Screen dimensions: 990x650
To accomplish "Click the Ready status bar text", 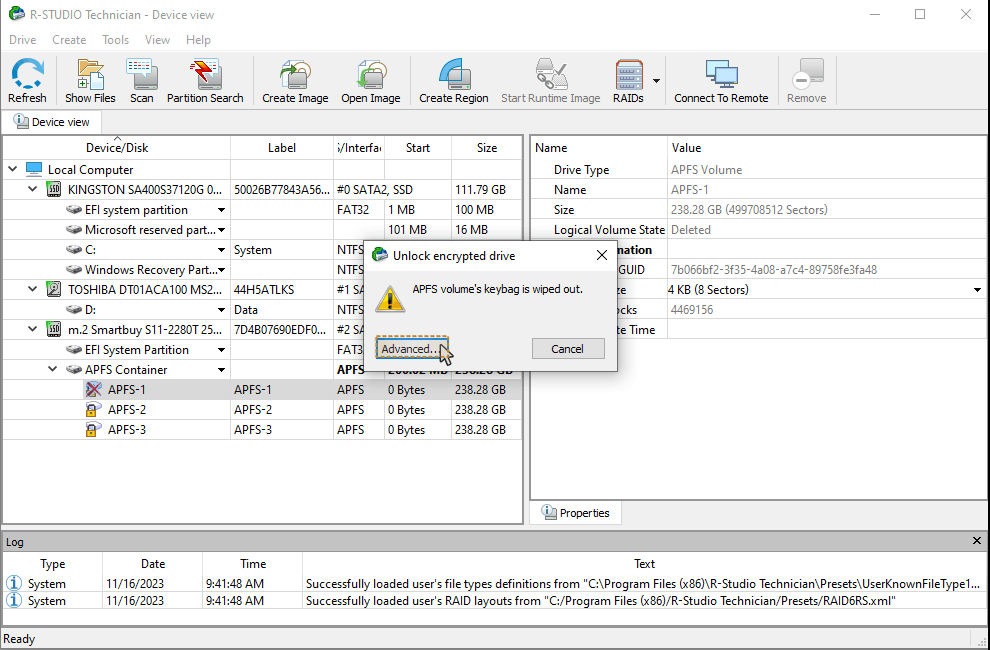I will 19,639.
